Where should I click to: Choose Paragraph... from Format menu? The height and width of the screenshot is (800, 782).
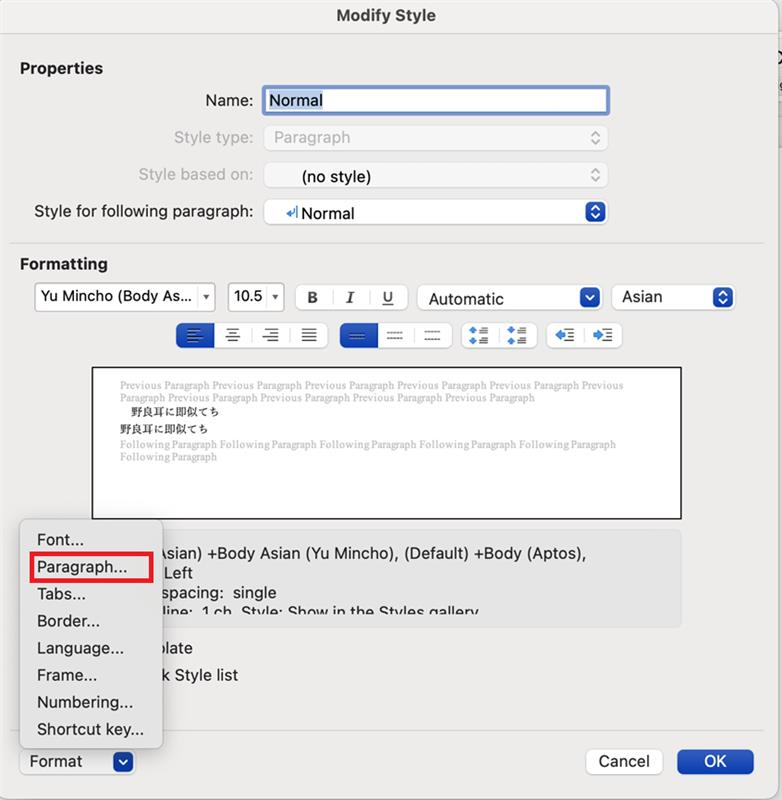tap(91, 567)
